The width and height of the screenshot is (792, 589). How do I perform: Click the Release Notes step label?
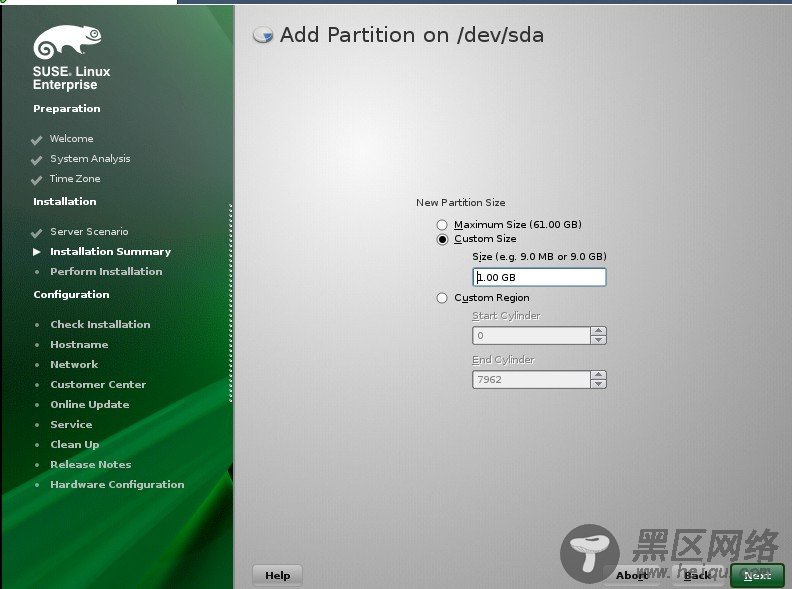pos(90,464)
